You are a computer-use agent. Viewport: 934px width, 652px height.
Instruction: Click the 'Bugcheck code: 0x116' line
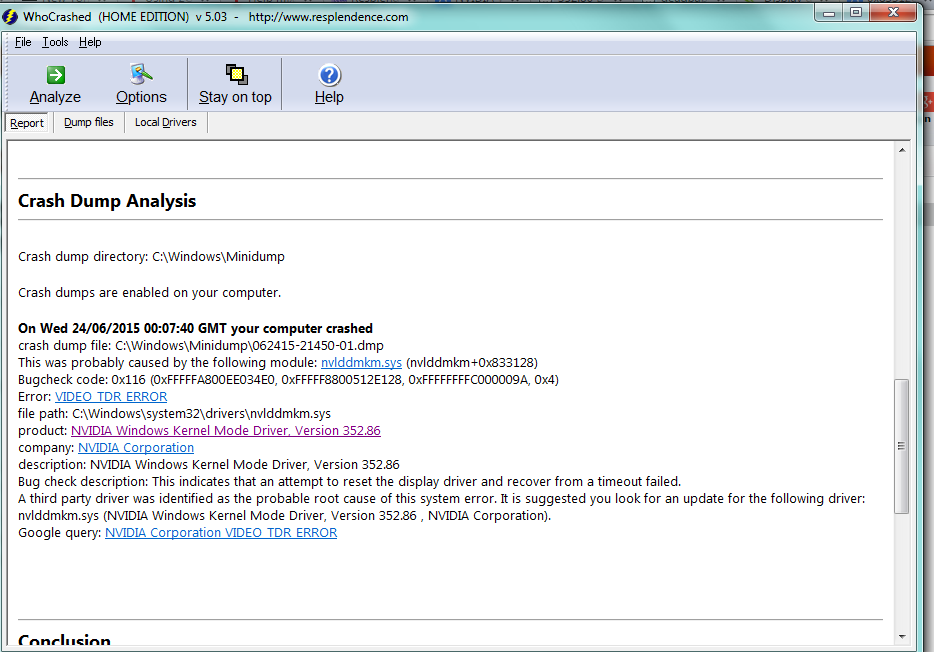[288, 380]
